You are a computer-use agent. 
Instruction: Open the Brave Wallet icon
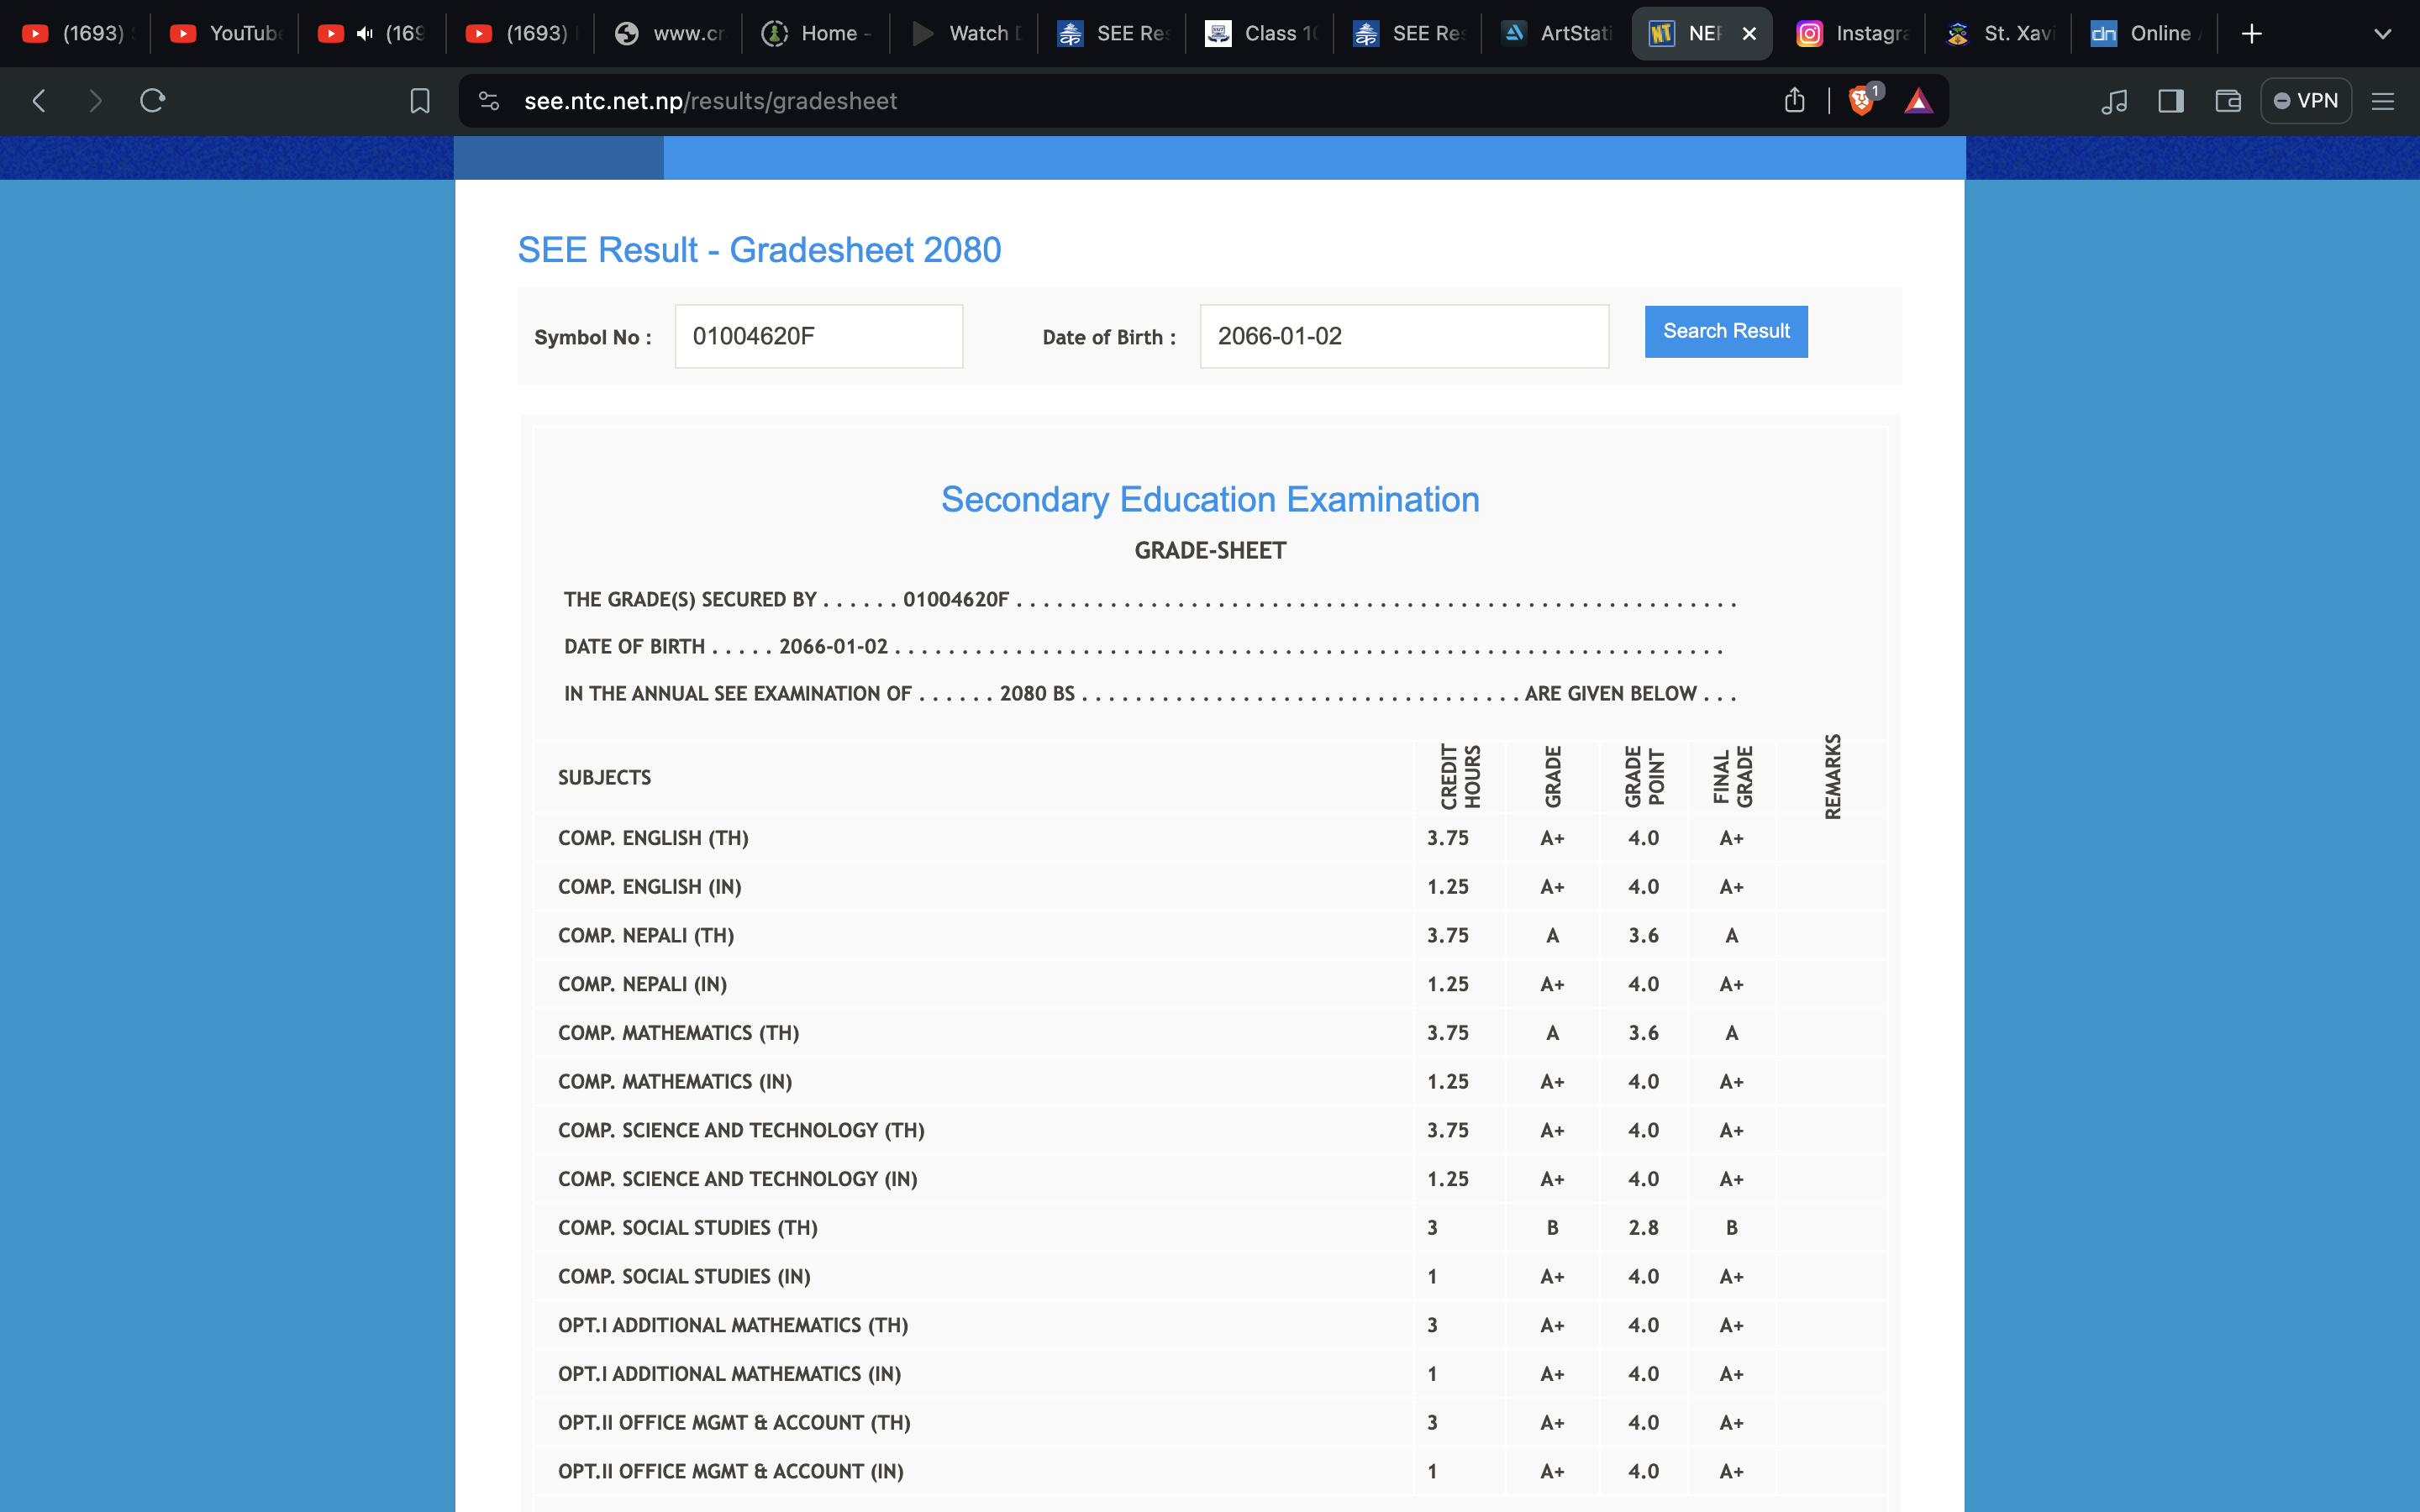pyautogui.click(x=2227, y=101)
